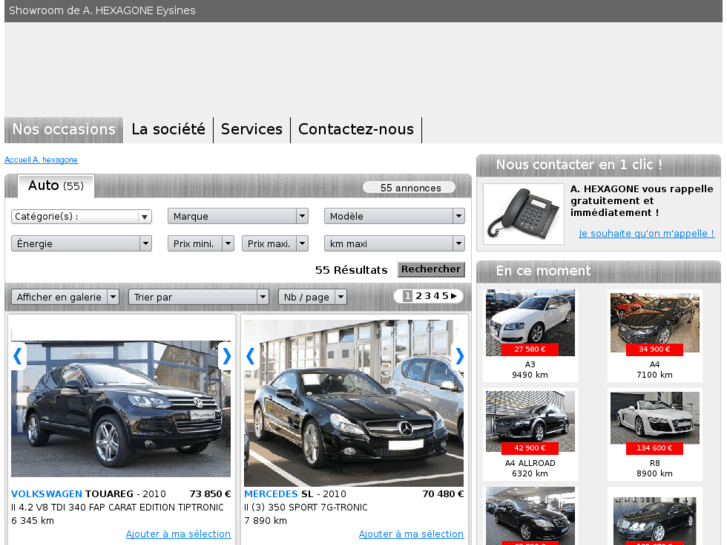The height and width of the screenshot is (545, 727).
Task: Open Afficher en galerie dropdown
Action: coord(65,297)
